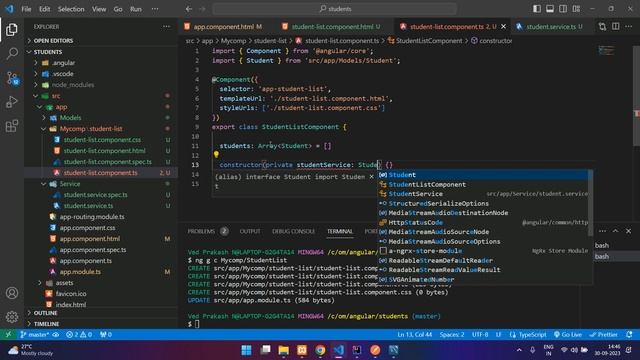Go forward with the navigation arrow
The image size is (640, 360).
(202, 9)
